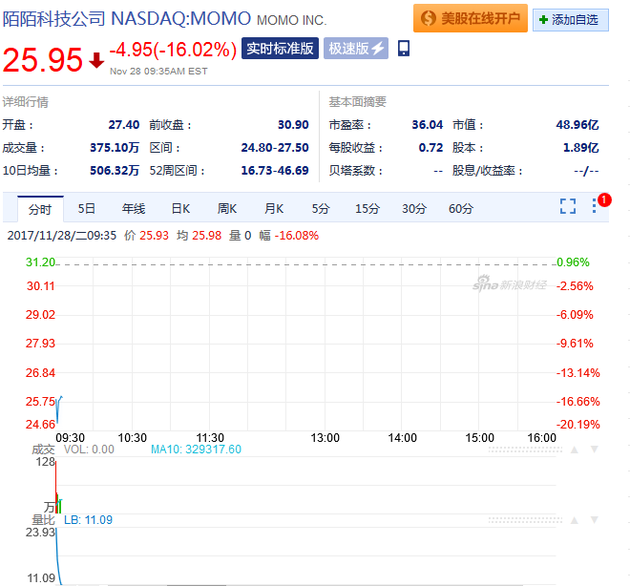Image resolution: width=630 pixels, height=586 pixels.
Task: Switch to 日K chart tab
Action: point(181,209)
